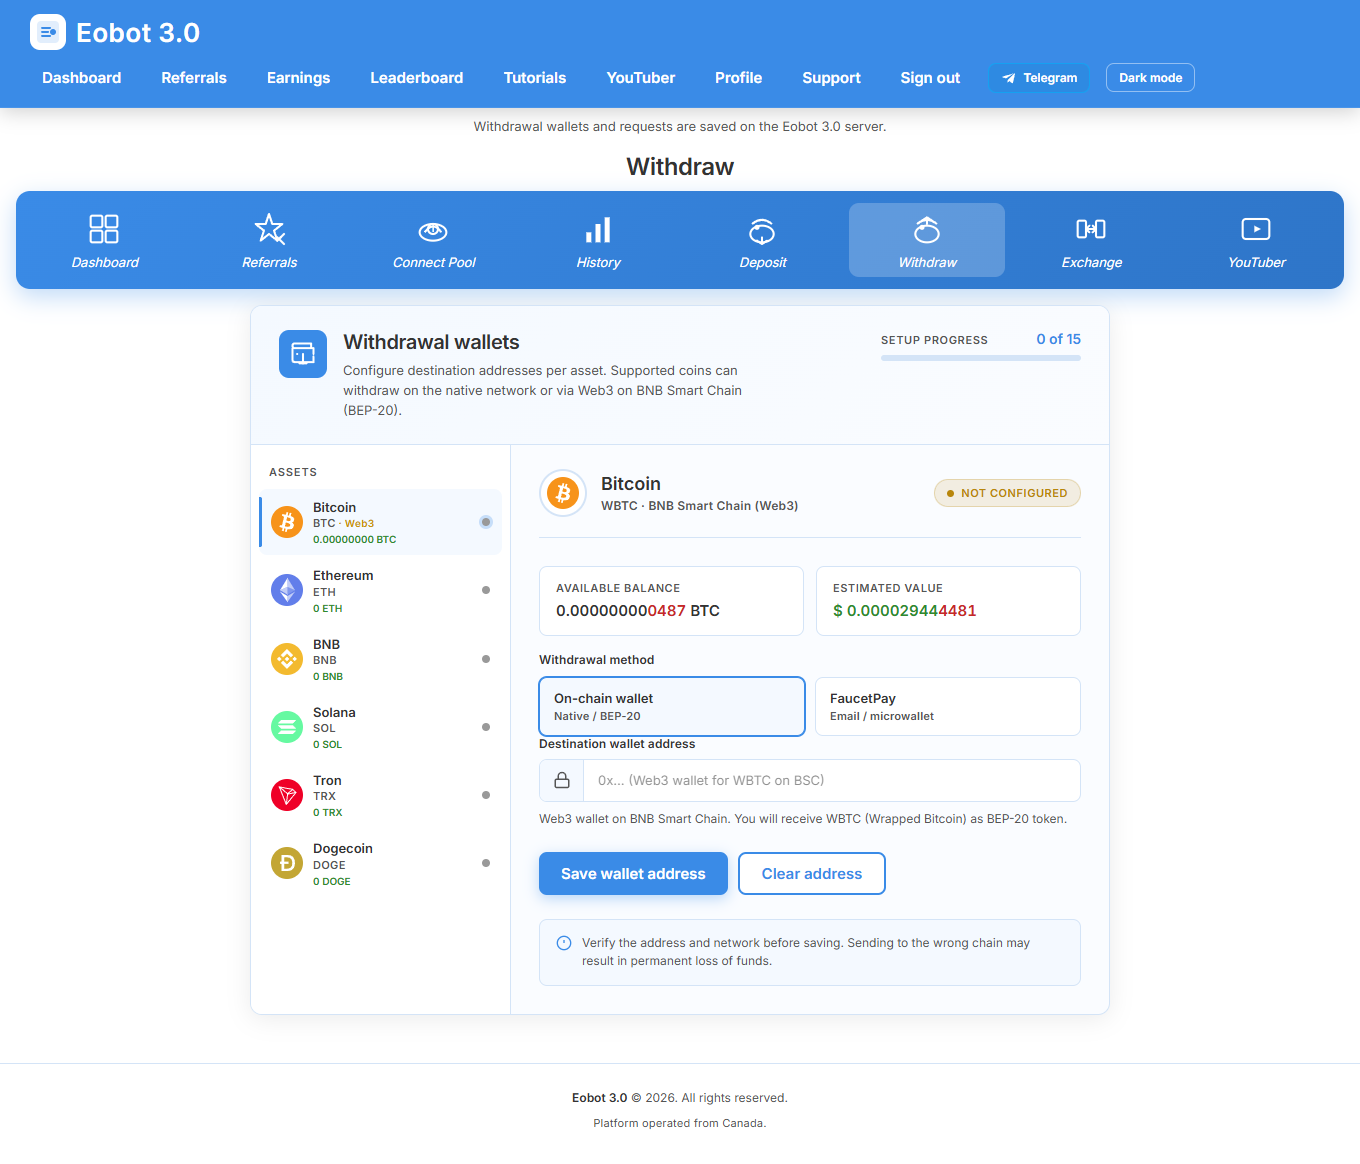
Task: Click the estimated value $ 0.000029444481
Action: (905, 610)
